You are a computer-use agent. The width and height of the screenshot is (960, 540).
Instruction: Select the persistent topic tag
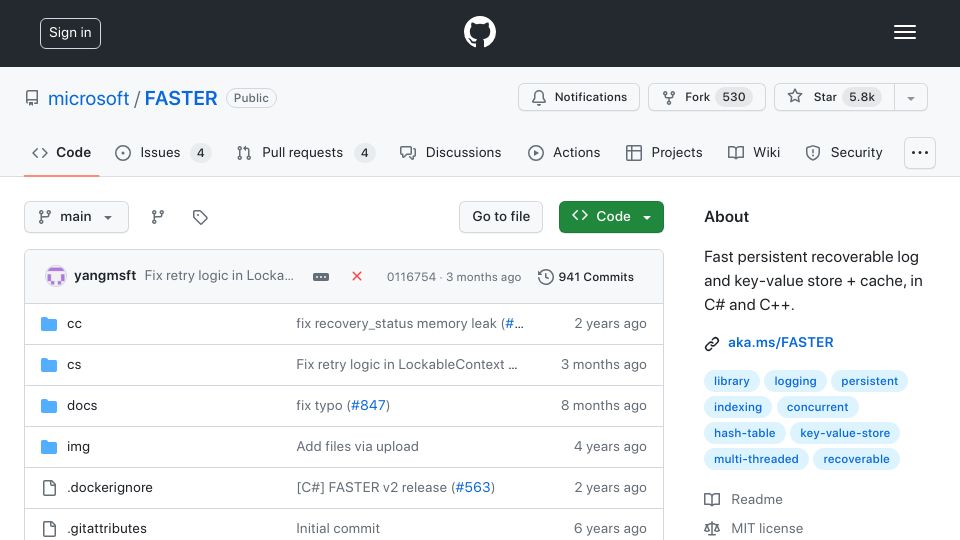[x=869, y=381]
